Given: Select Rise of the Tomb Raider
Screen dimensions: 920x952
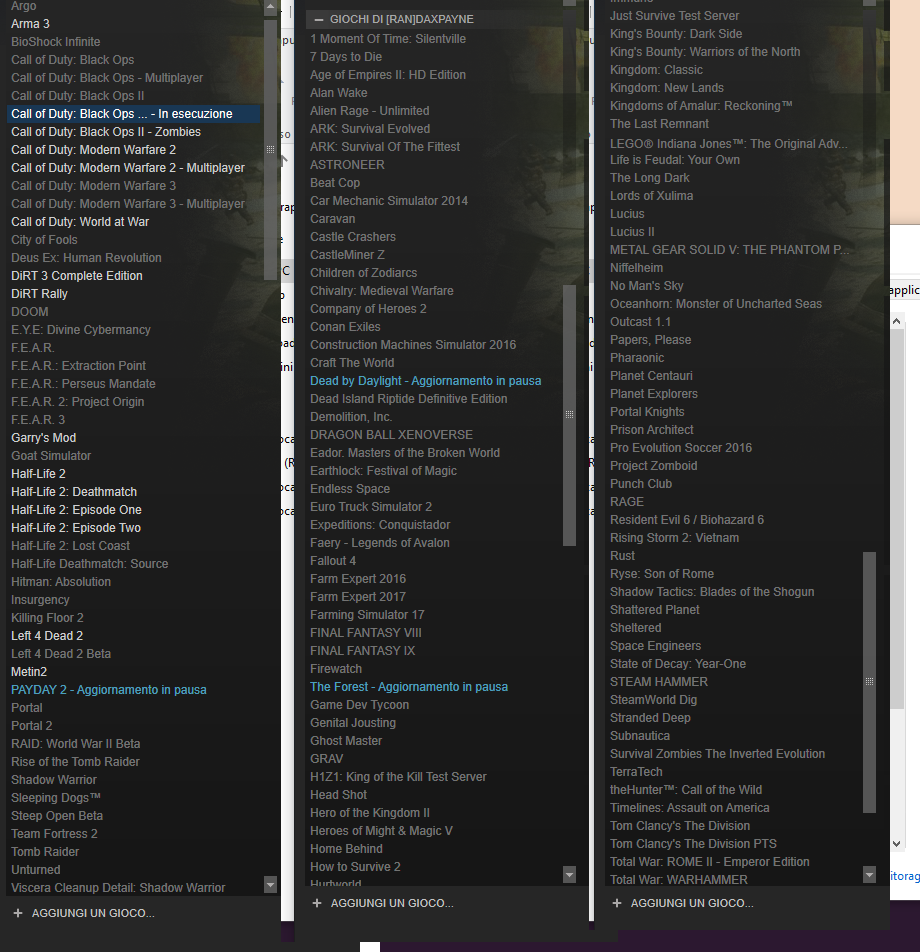Looking at the screenshot, I should 75,761.
